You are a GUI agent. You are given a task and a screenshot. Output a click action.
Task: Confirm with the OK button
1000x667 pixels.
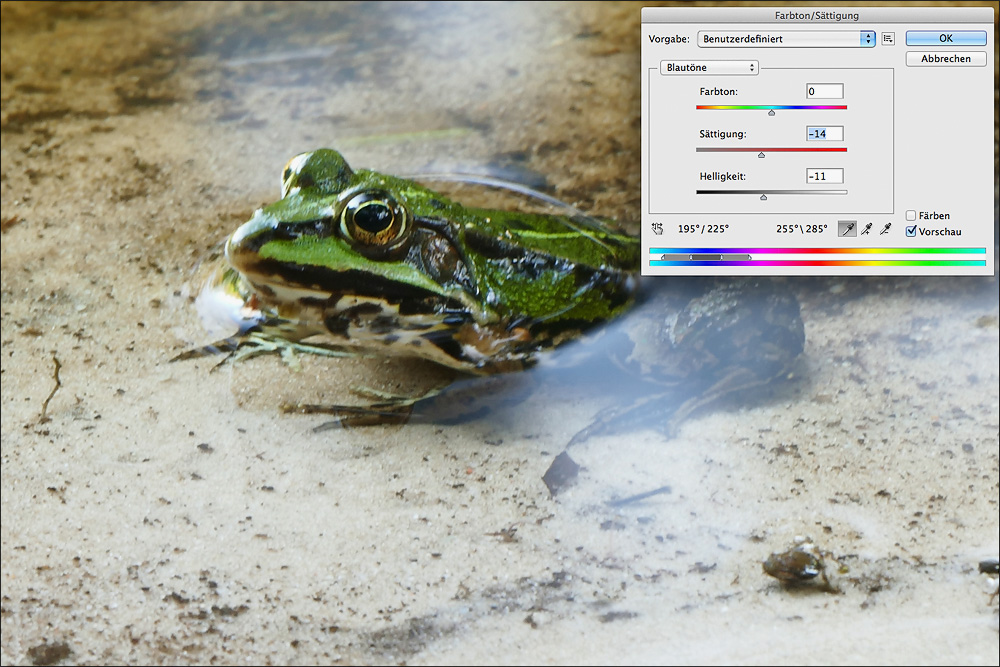946,38
